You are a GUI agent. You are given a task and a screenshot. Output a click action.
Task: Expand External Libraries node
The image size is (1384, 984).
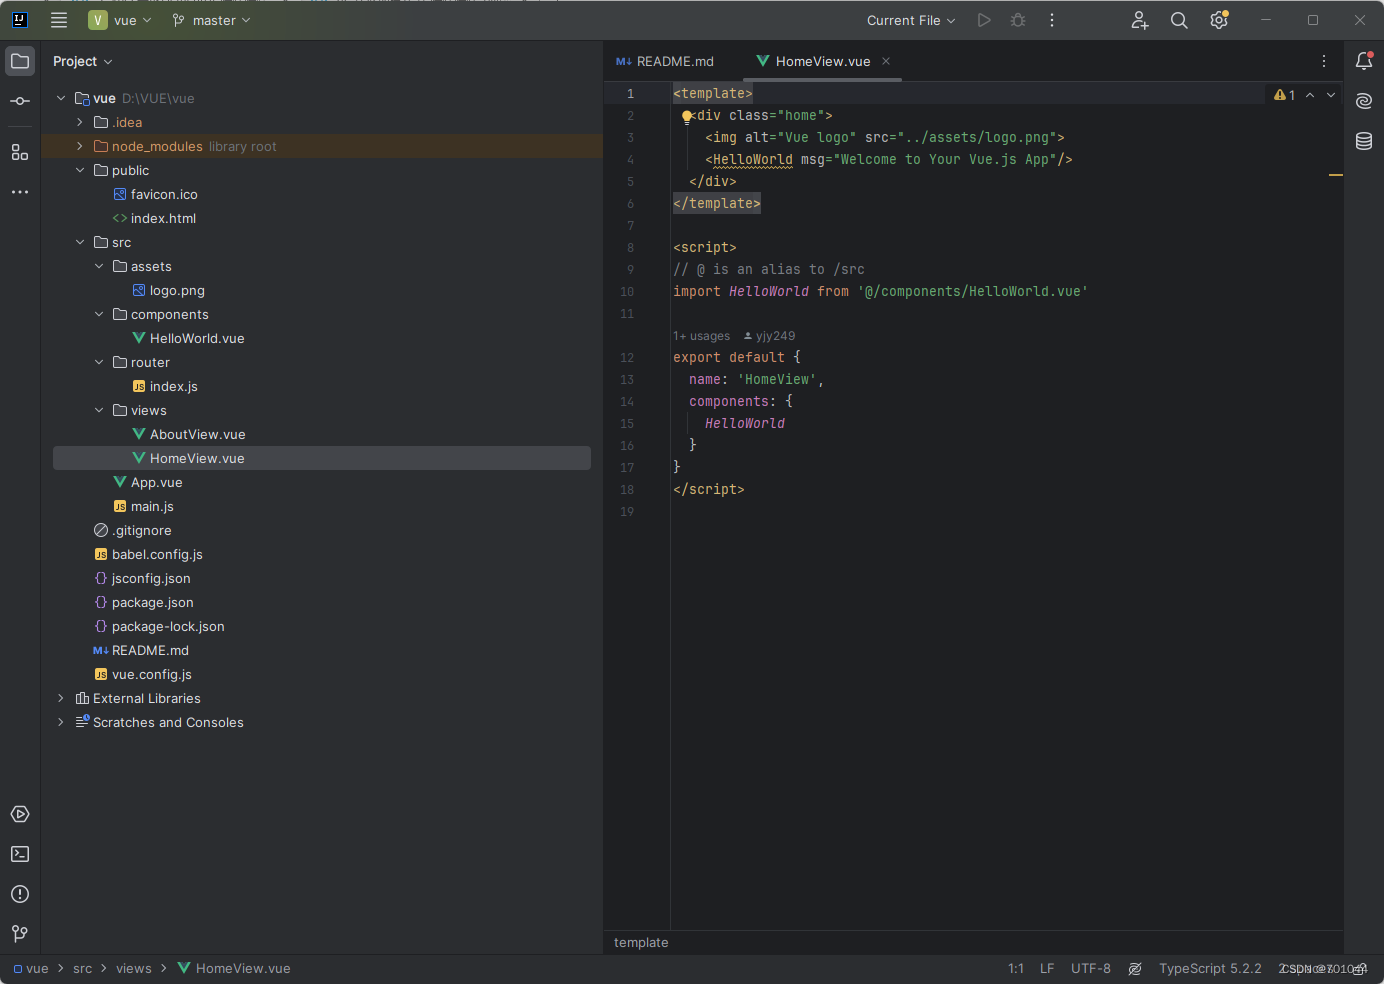click(x=61, y=698)
